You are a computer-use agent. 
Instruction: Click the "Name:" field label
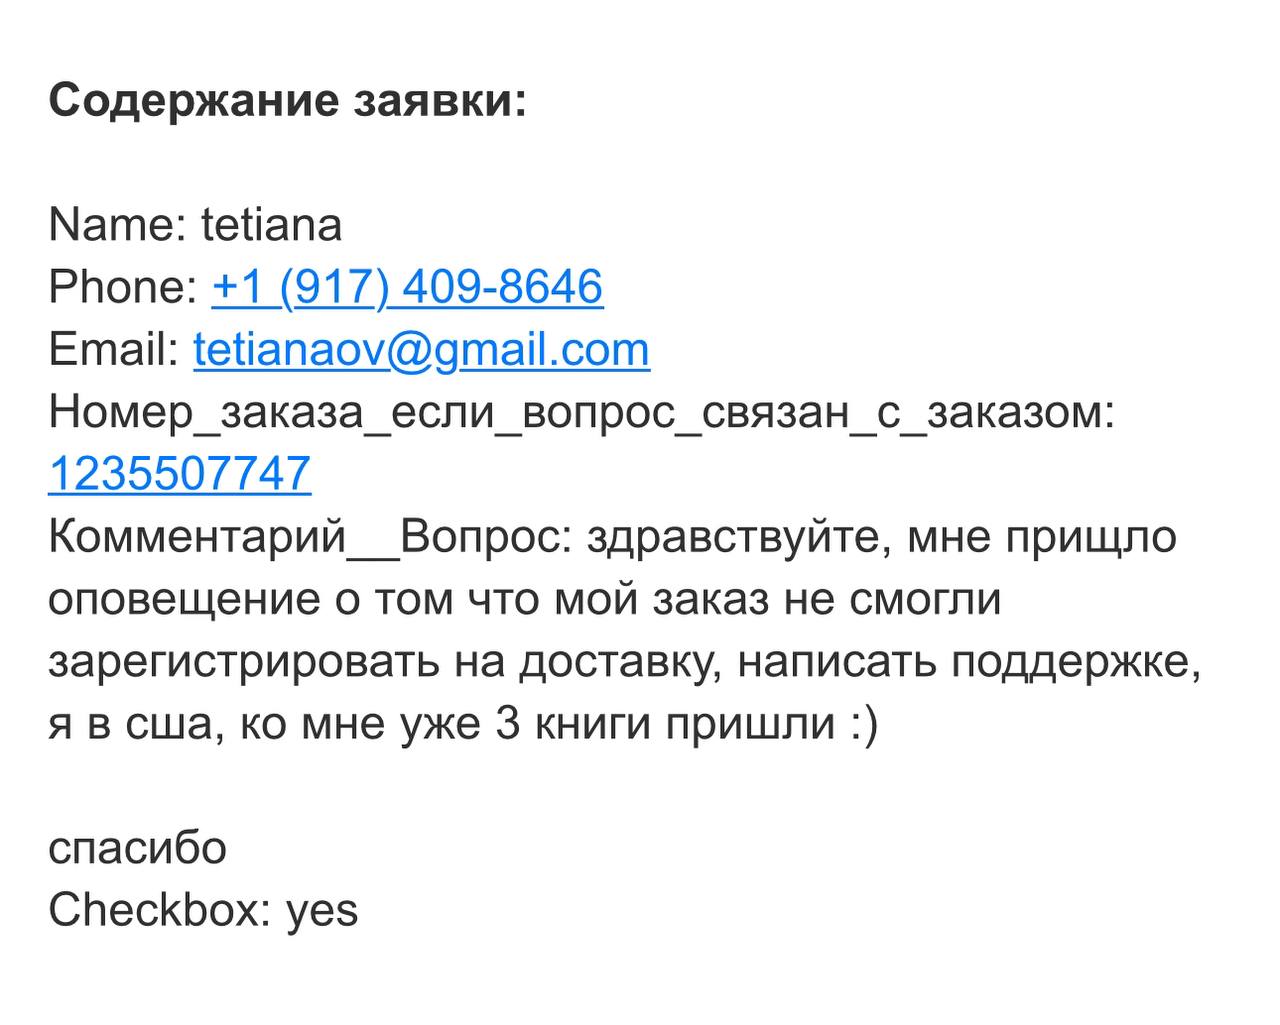pyautogui.click(x=117, y=224)
